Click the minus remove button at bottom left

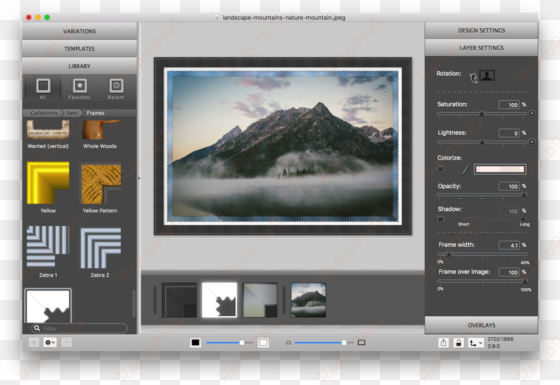[x=66, y=342]
